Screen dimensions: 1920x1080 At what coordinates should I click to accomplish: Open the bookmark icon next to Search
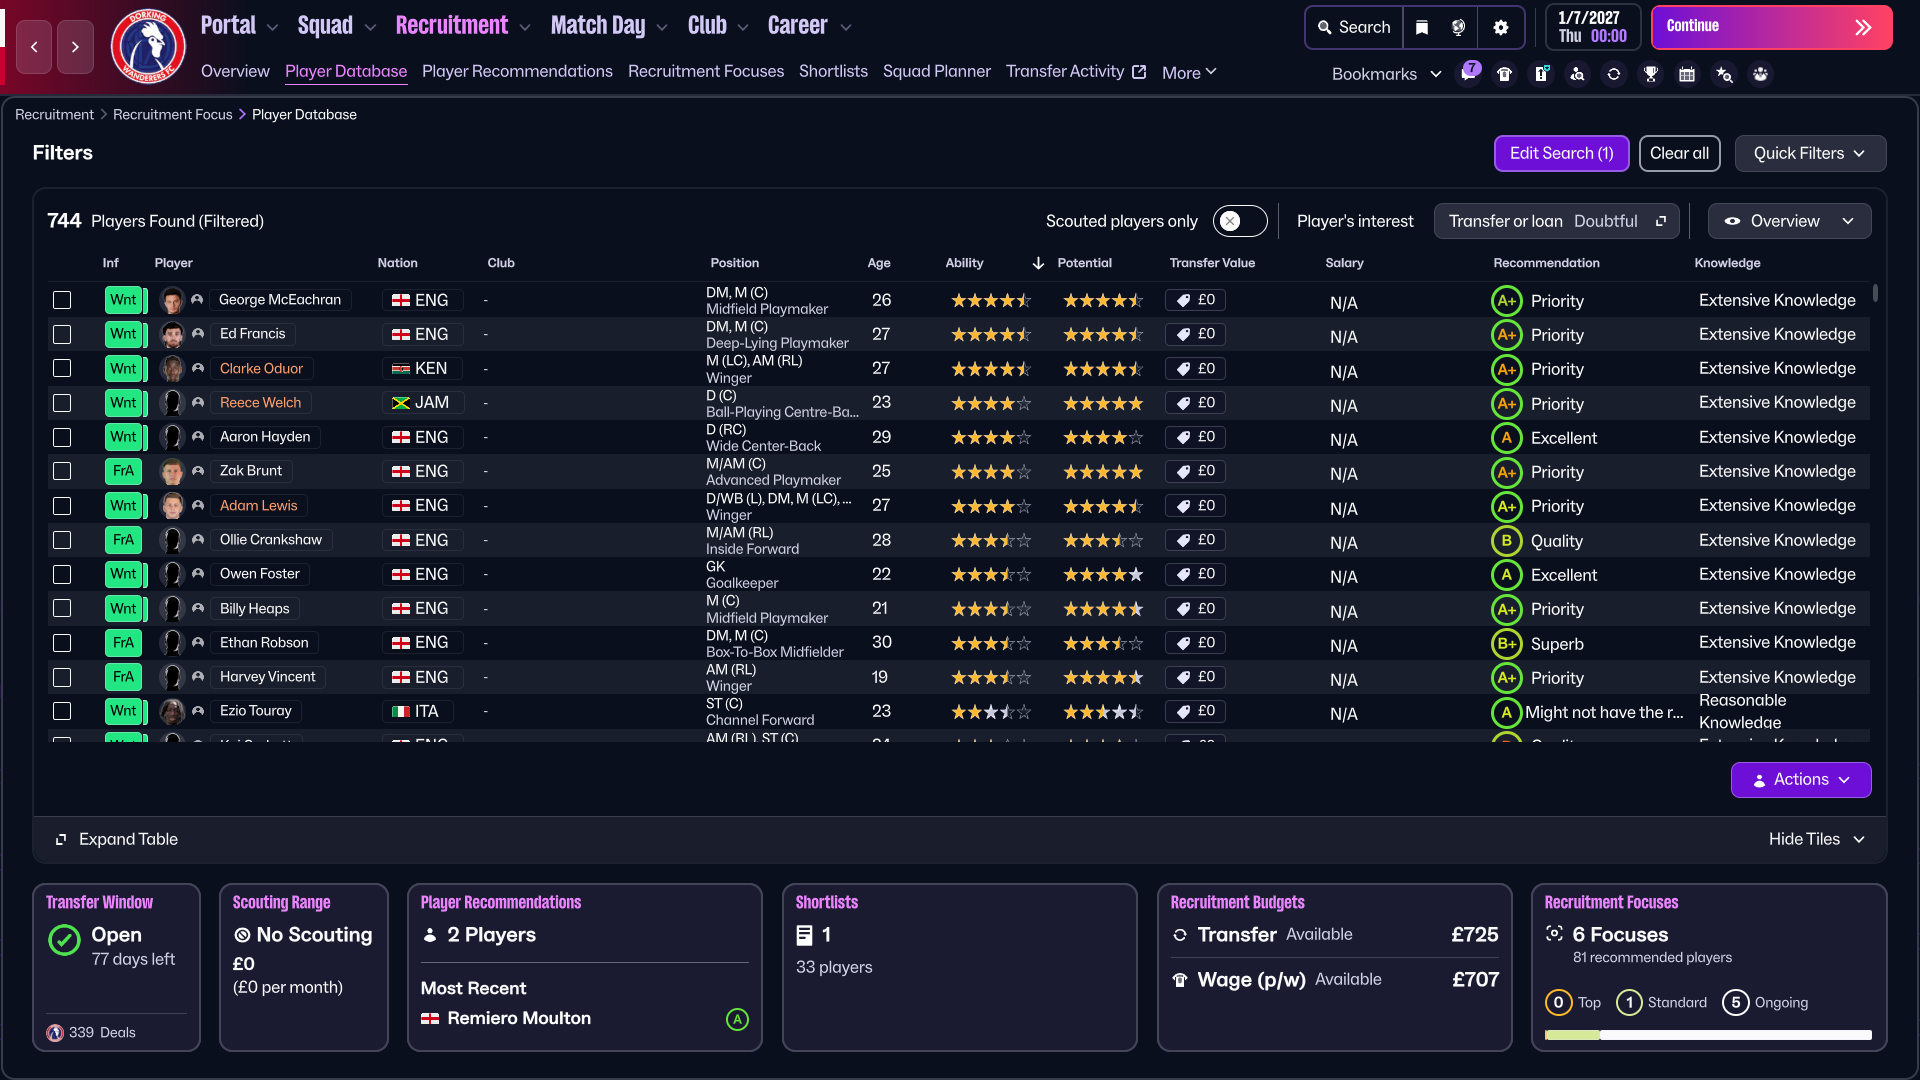(x=1422, y=27)
